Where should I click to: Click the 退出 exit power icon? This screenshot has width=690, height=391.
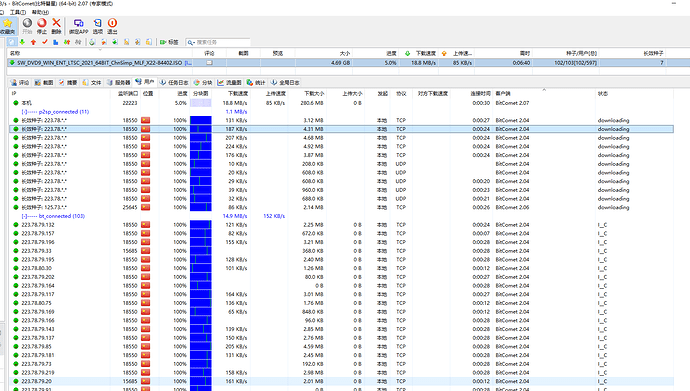tap(112, 26)
